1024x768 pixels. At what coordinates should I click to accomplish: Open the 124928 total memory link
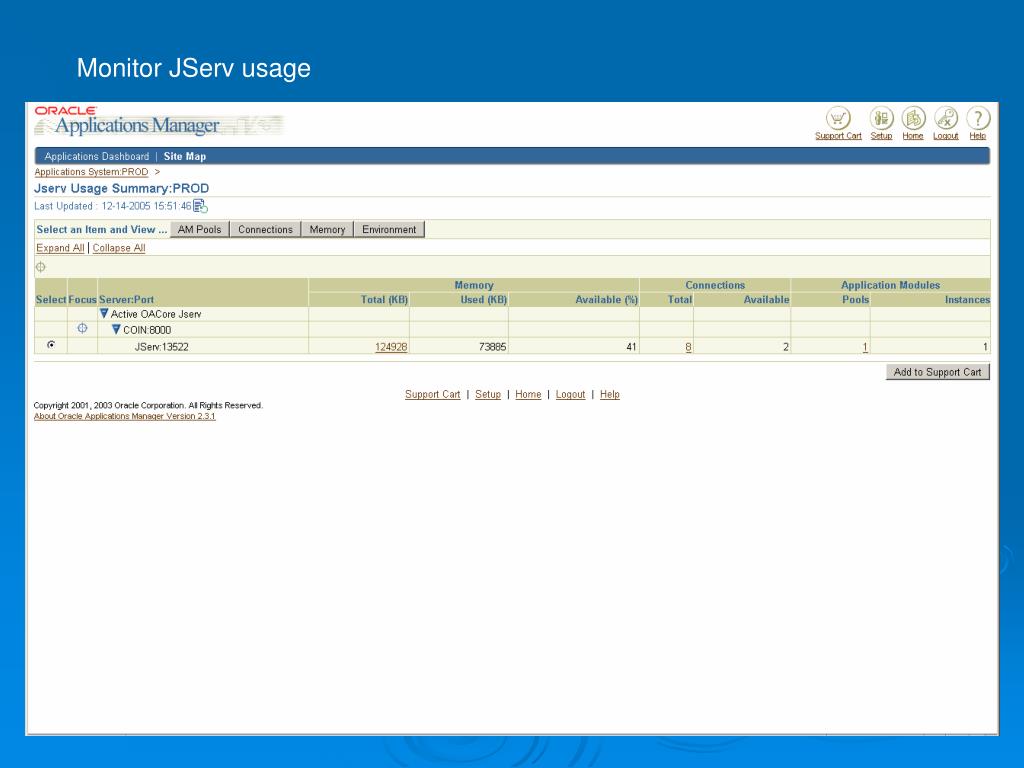click(x=391, y=347)
